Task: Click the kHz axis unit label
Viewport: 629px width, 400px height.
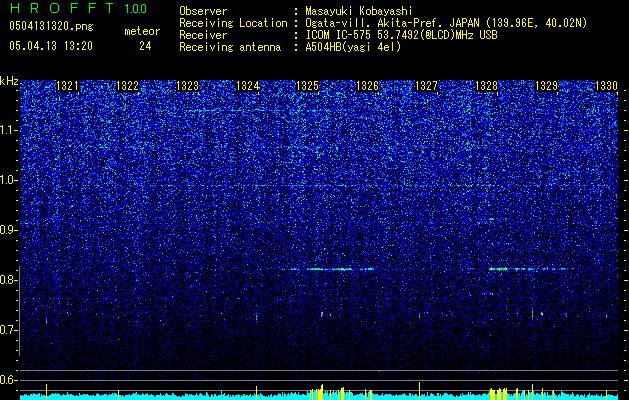Action: pos(9,81)
